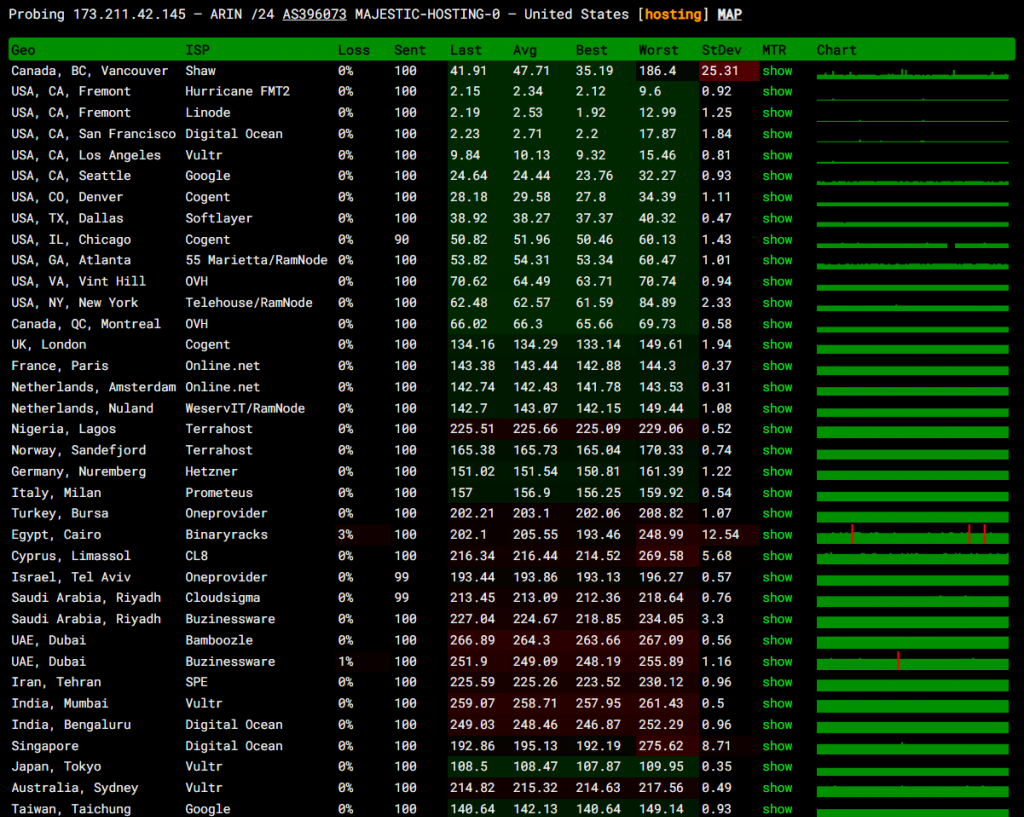Show MTR for Chicago Cogent row

pyautogui.click(x=777, y=240)
